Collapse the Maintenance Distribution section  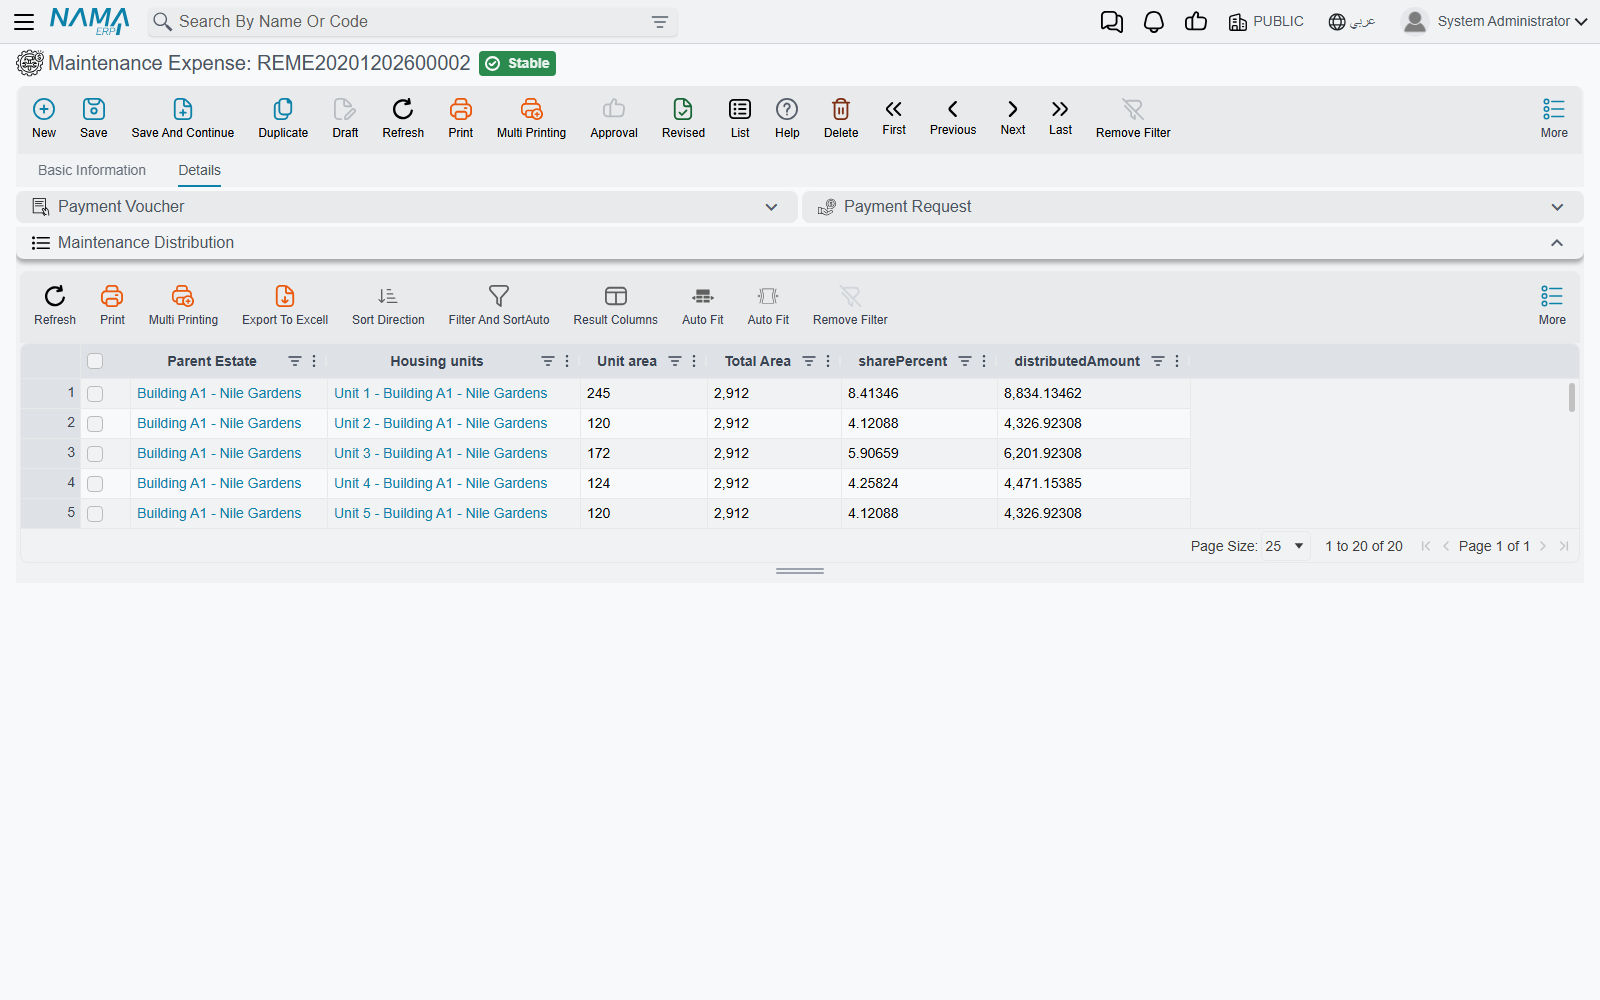1557,243
